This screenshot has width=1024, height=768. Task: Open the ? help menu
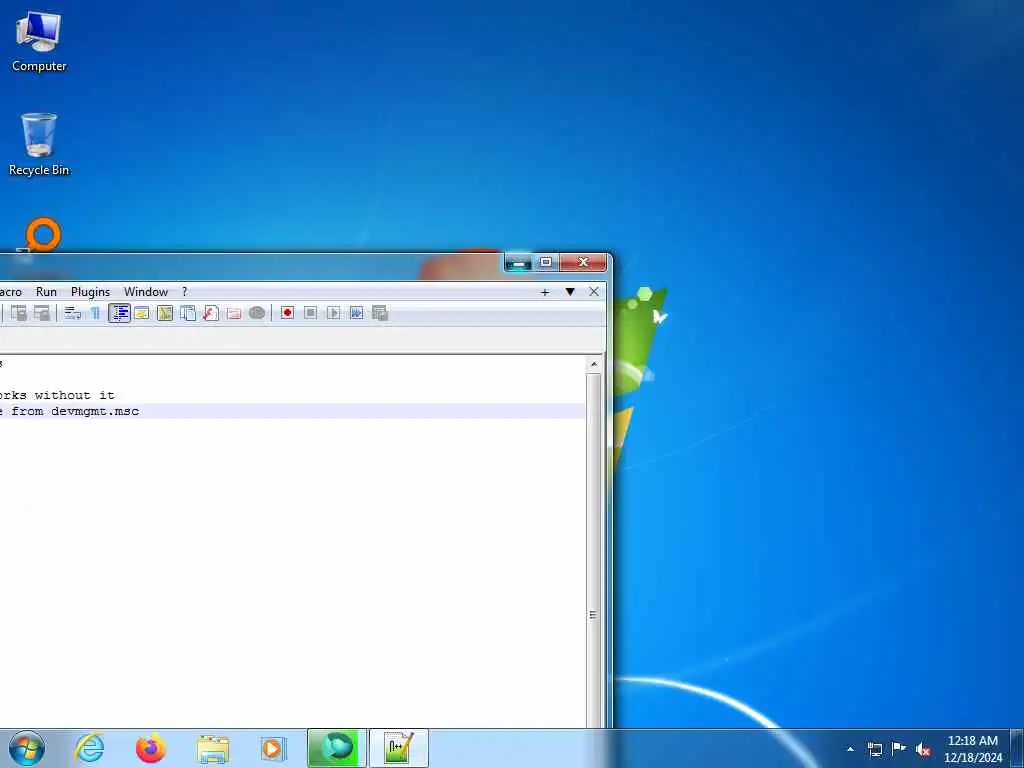pyautogui.click(x=184, y=292)
